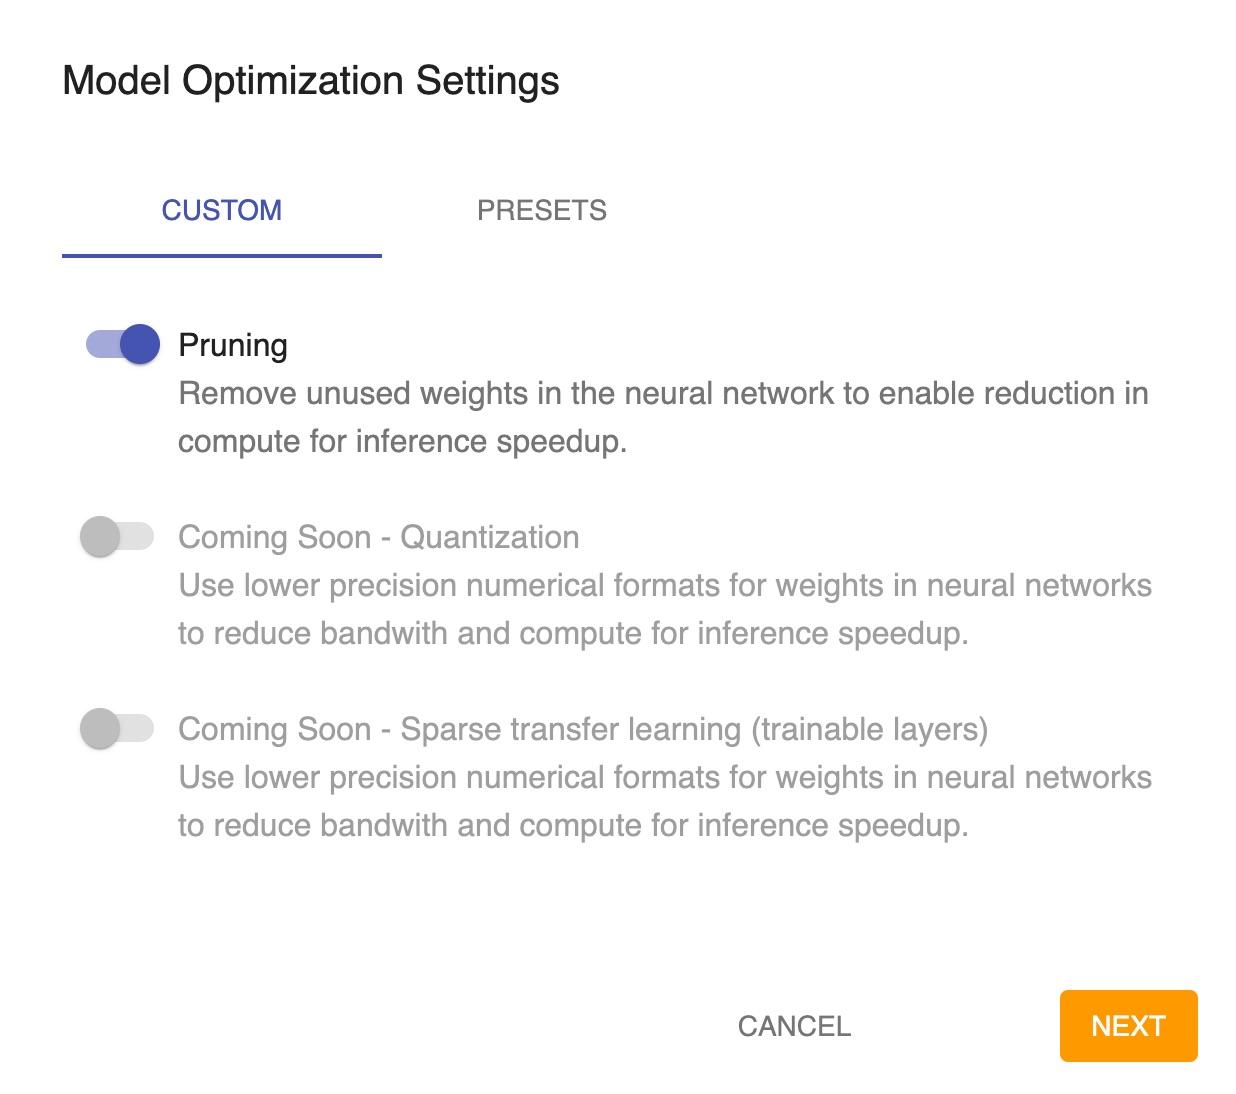
Task: Click the blue underline beneath Custom tab
Action: [222, 256]
